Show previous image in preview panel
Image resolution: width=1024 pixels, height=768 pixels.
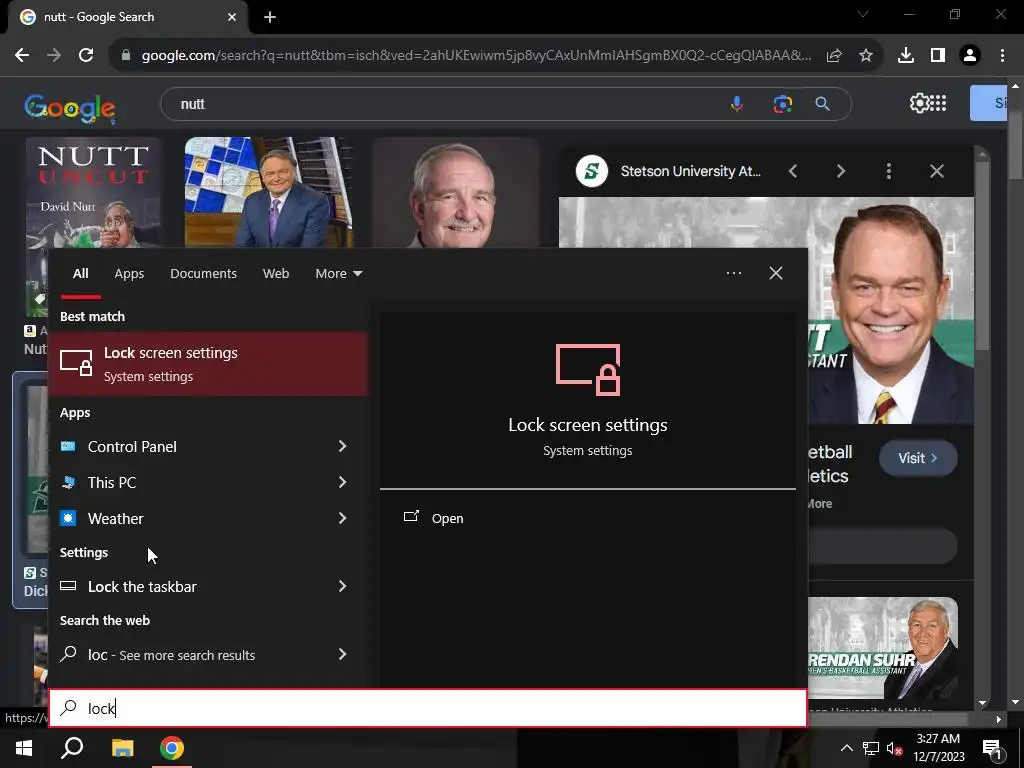pyautogui.click(x=793, y=171)
